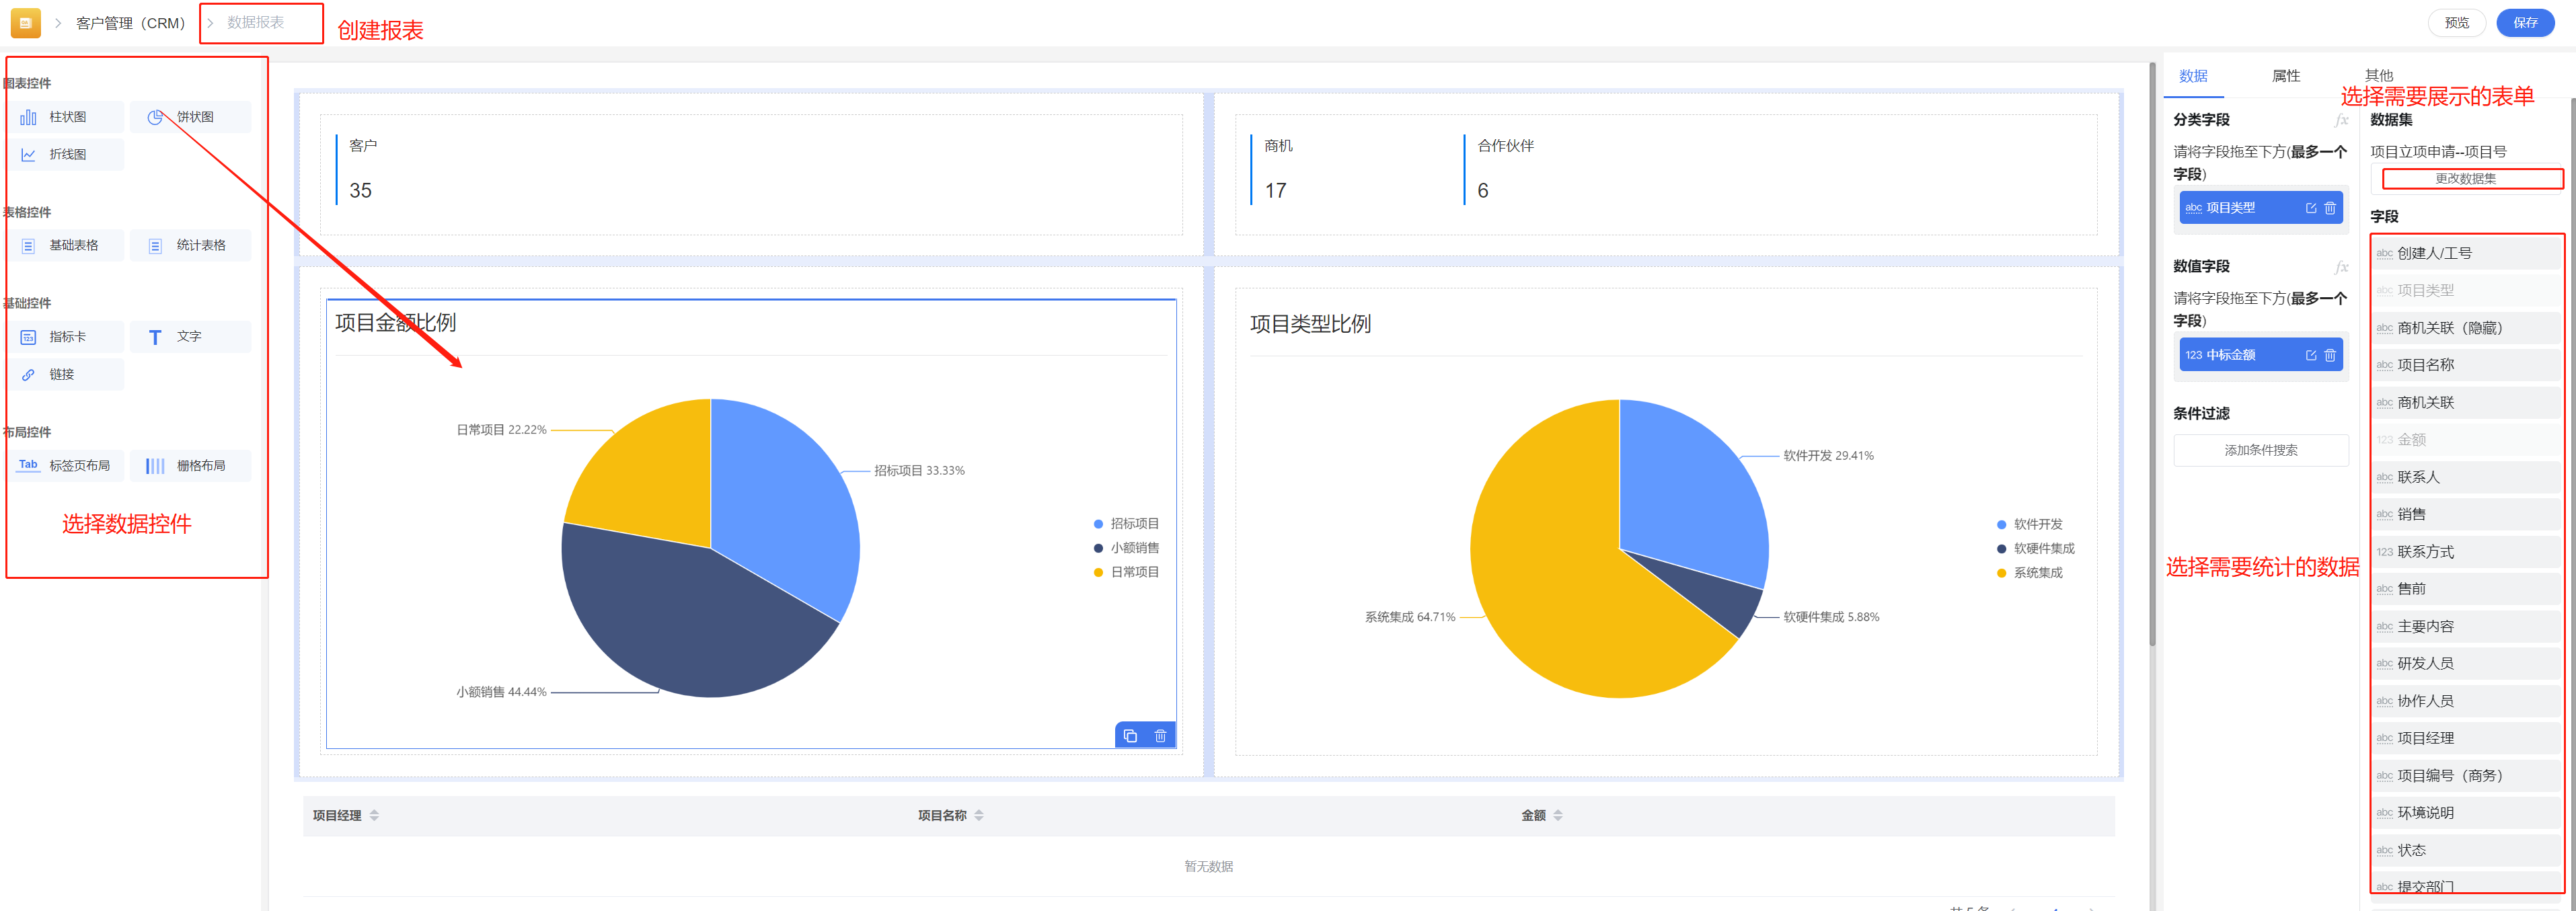Toggle 系统集成 legend entry
Screen dimensions: 2576x911
coord(2030,573)
